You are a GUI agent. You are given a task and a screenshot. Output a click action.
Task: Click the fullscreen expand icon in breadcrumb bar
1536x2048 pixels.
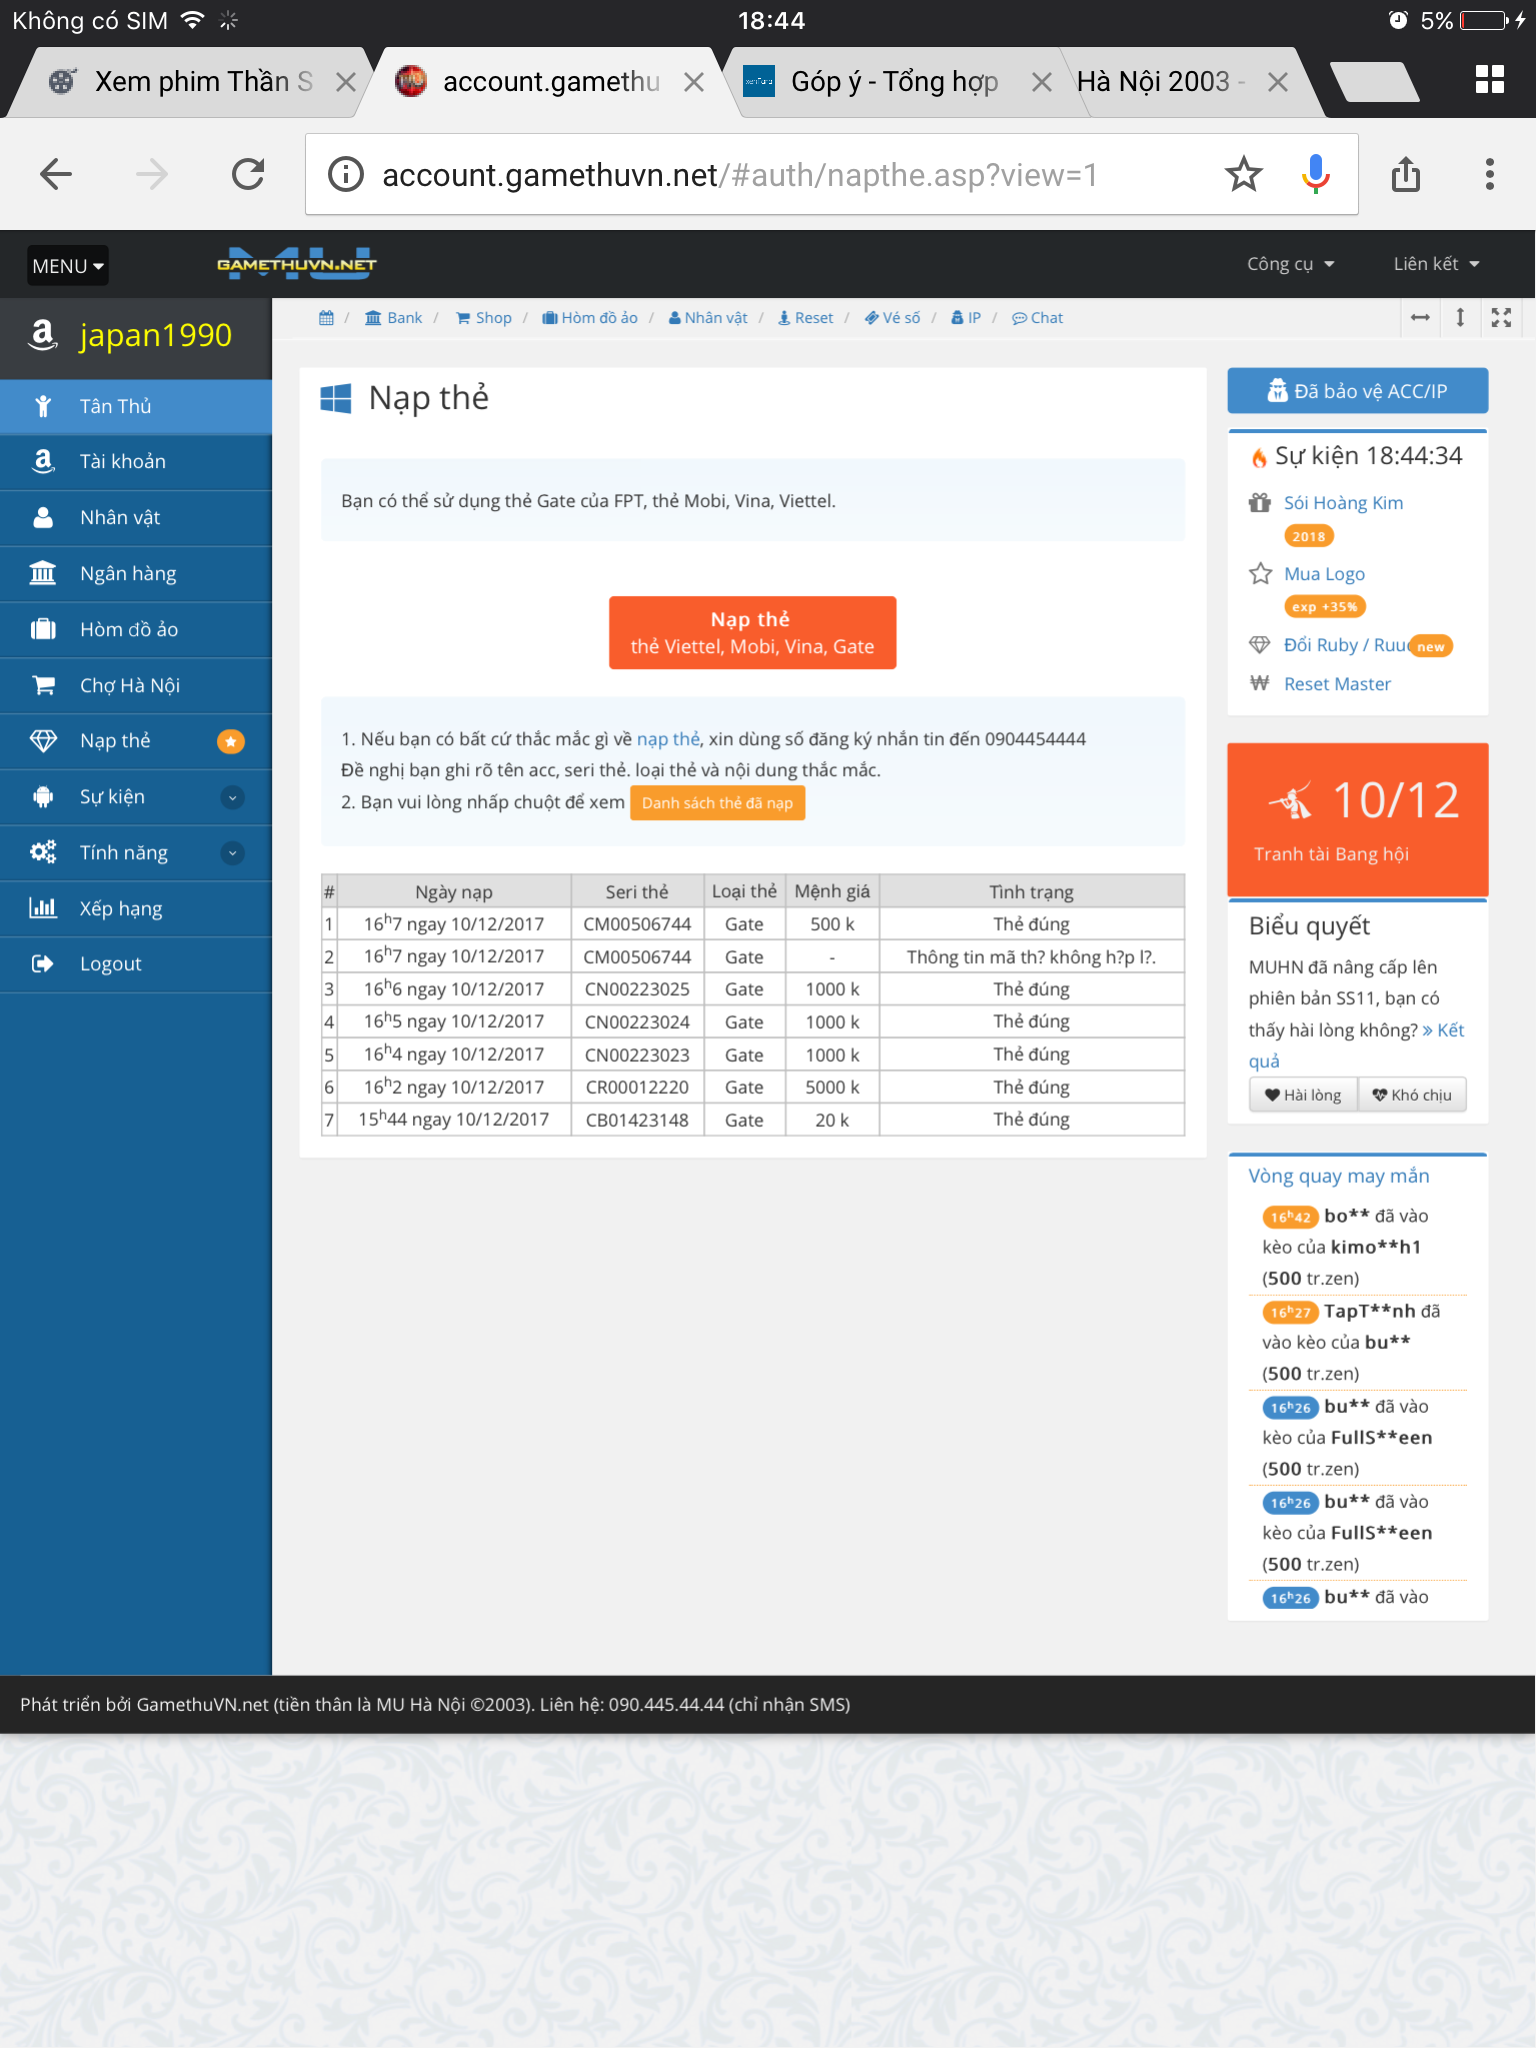tap(1501, 318)
